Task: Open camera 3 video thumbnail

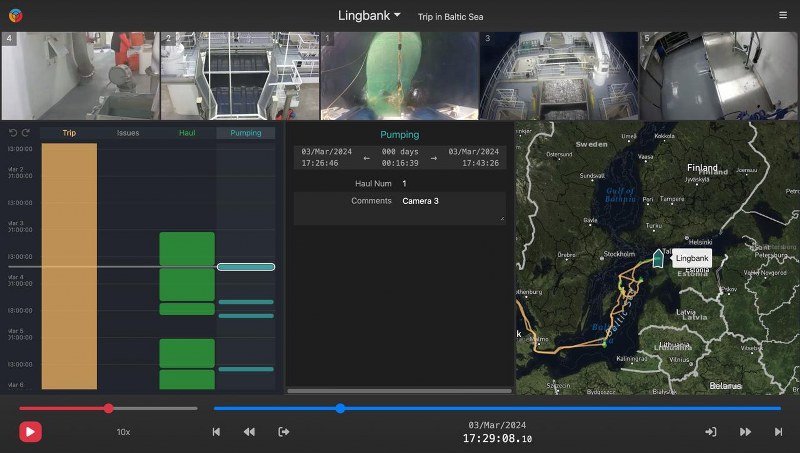Action: [x=558, y=76]
